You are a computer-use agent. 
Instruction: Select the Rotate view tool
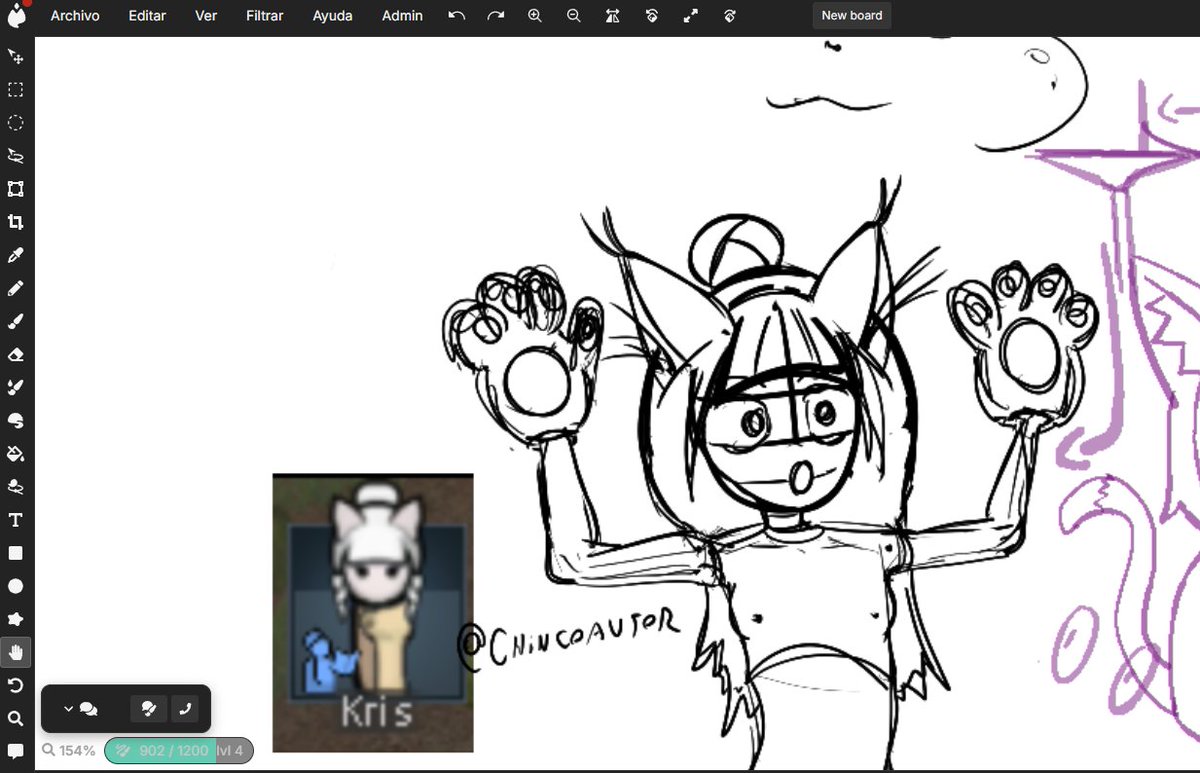coord(16,685)
